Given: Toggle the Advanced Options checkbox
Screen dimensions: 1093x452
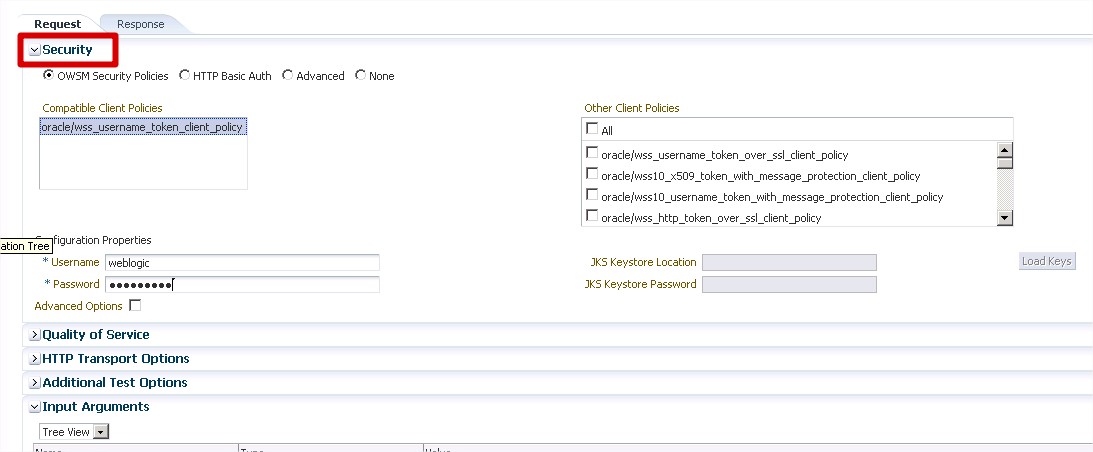Looking at the screenshot, I should point(135,306).
